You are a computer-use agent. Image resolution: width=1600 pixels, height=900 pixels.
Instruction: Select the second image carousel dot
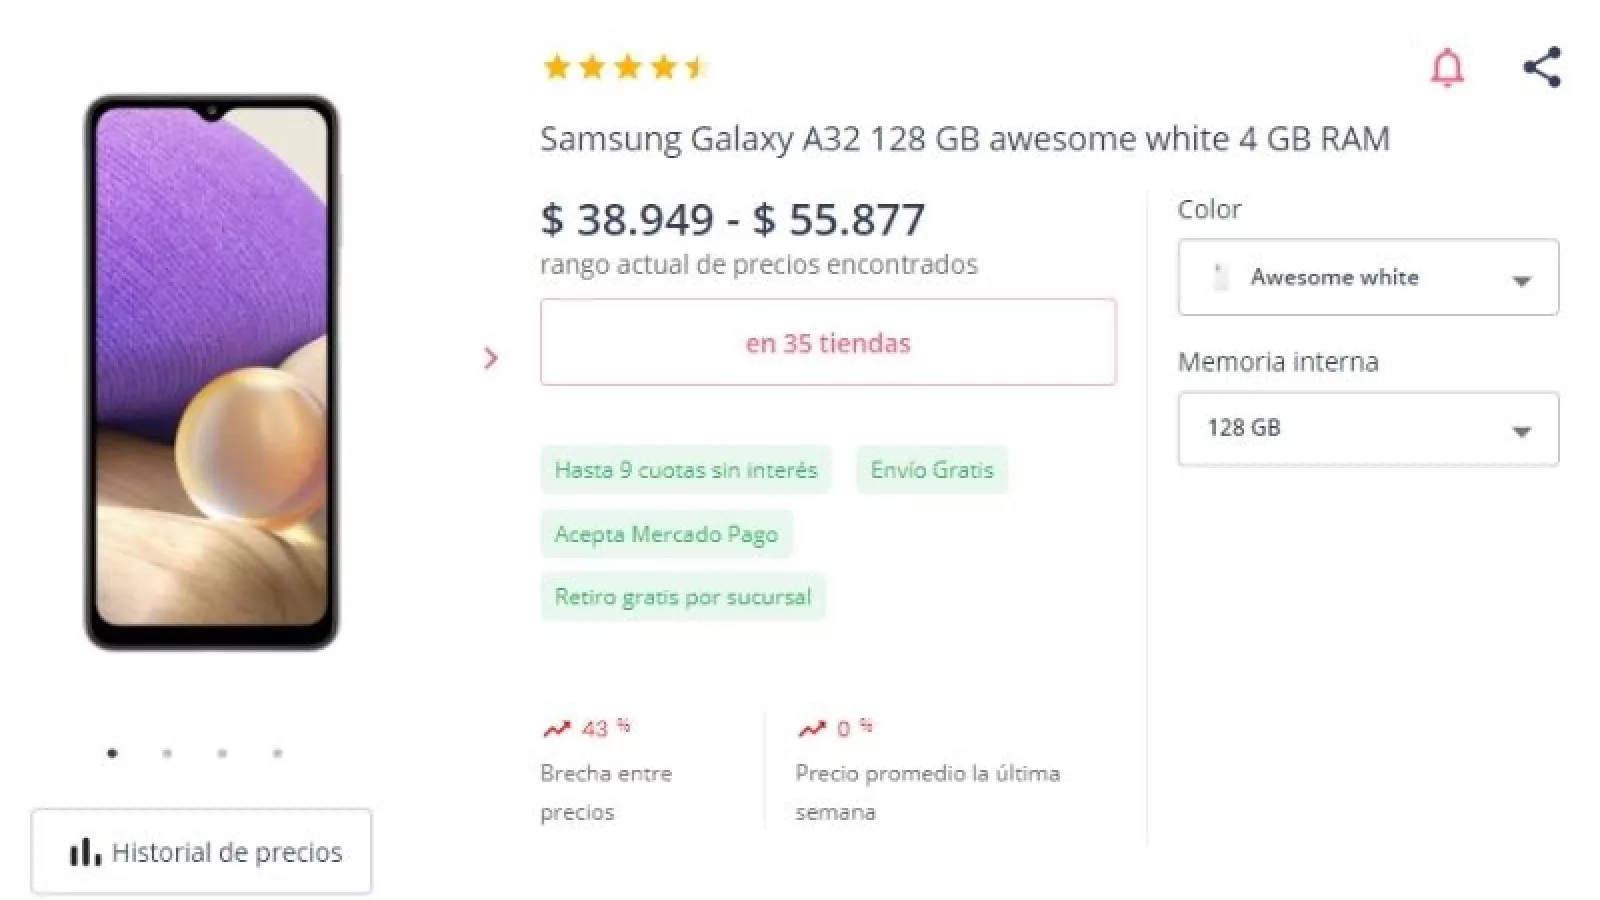click(x=167, y=753)
